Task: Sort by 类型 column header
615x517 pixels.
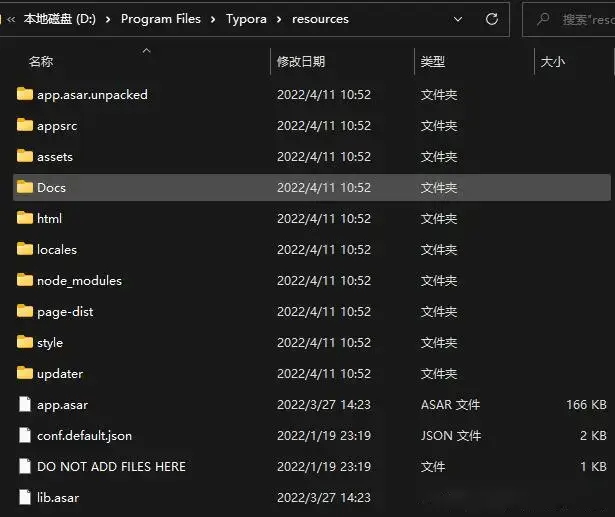Action: [433, 62]
